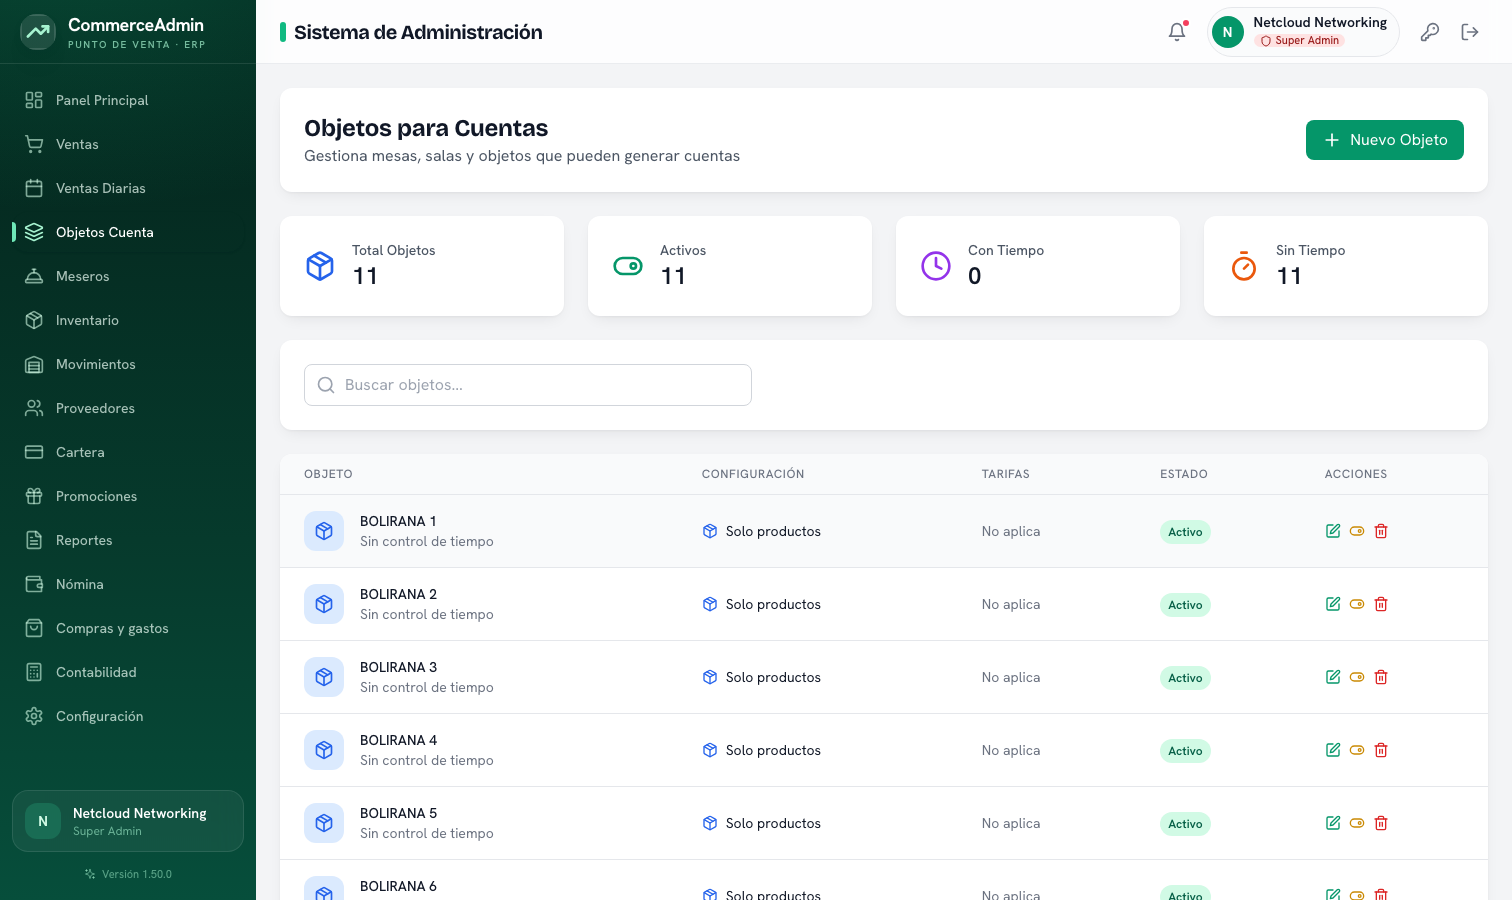Click the cube icon beside BOLIRANA 3

tap(324, 677)
